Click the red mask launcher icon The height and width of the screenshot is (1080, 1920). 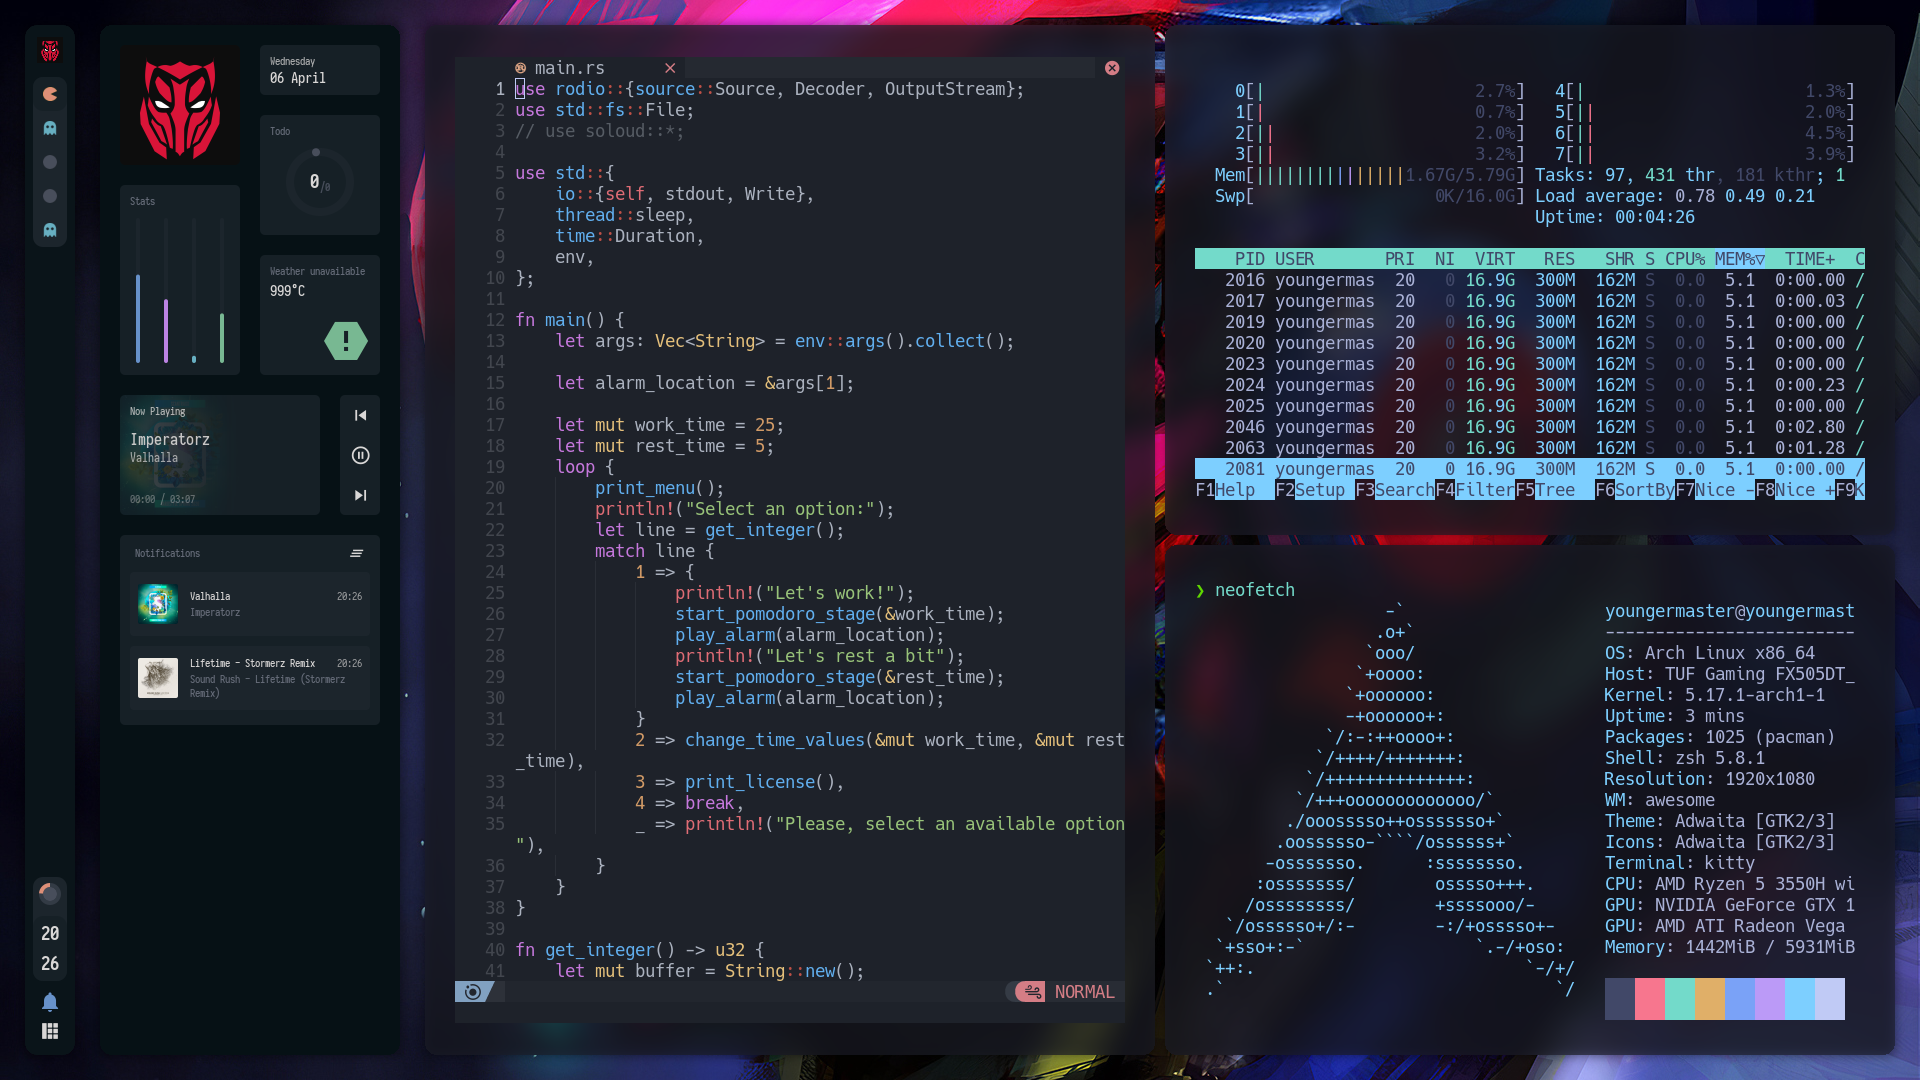coord(50,51)
